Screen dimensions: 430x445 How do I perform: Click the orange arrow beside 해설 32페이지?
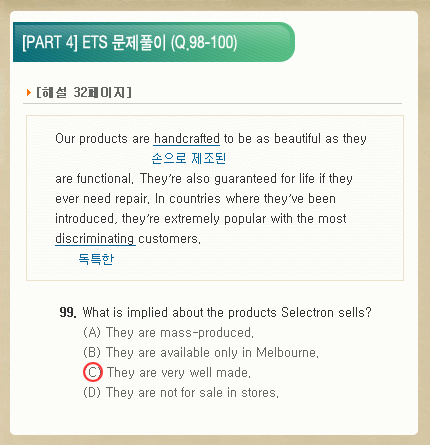pyautogui.click(x=29, y=92)
